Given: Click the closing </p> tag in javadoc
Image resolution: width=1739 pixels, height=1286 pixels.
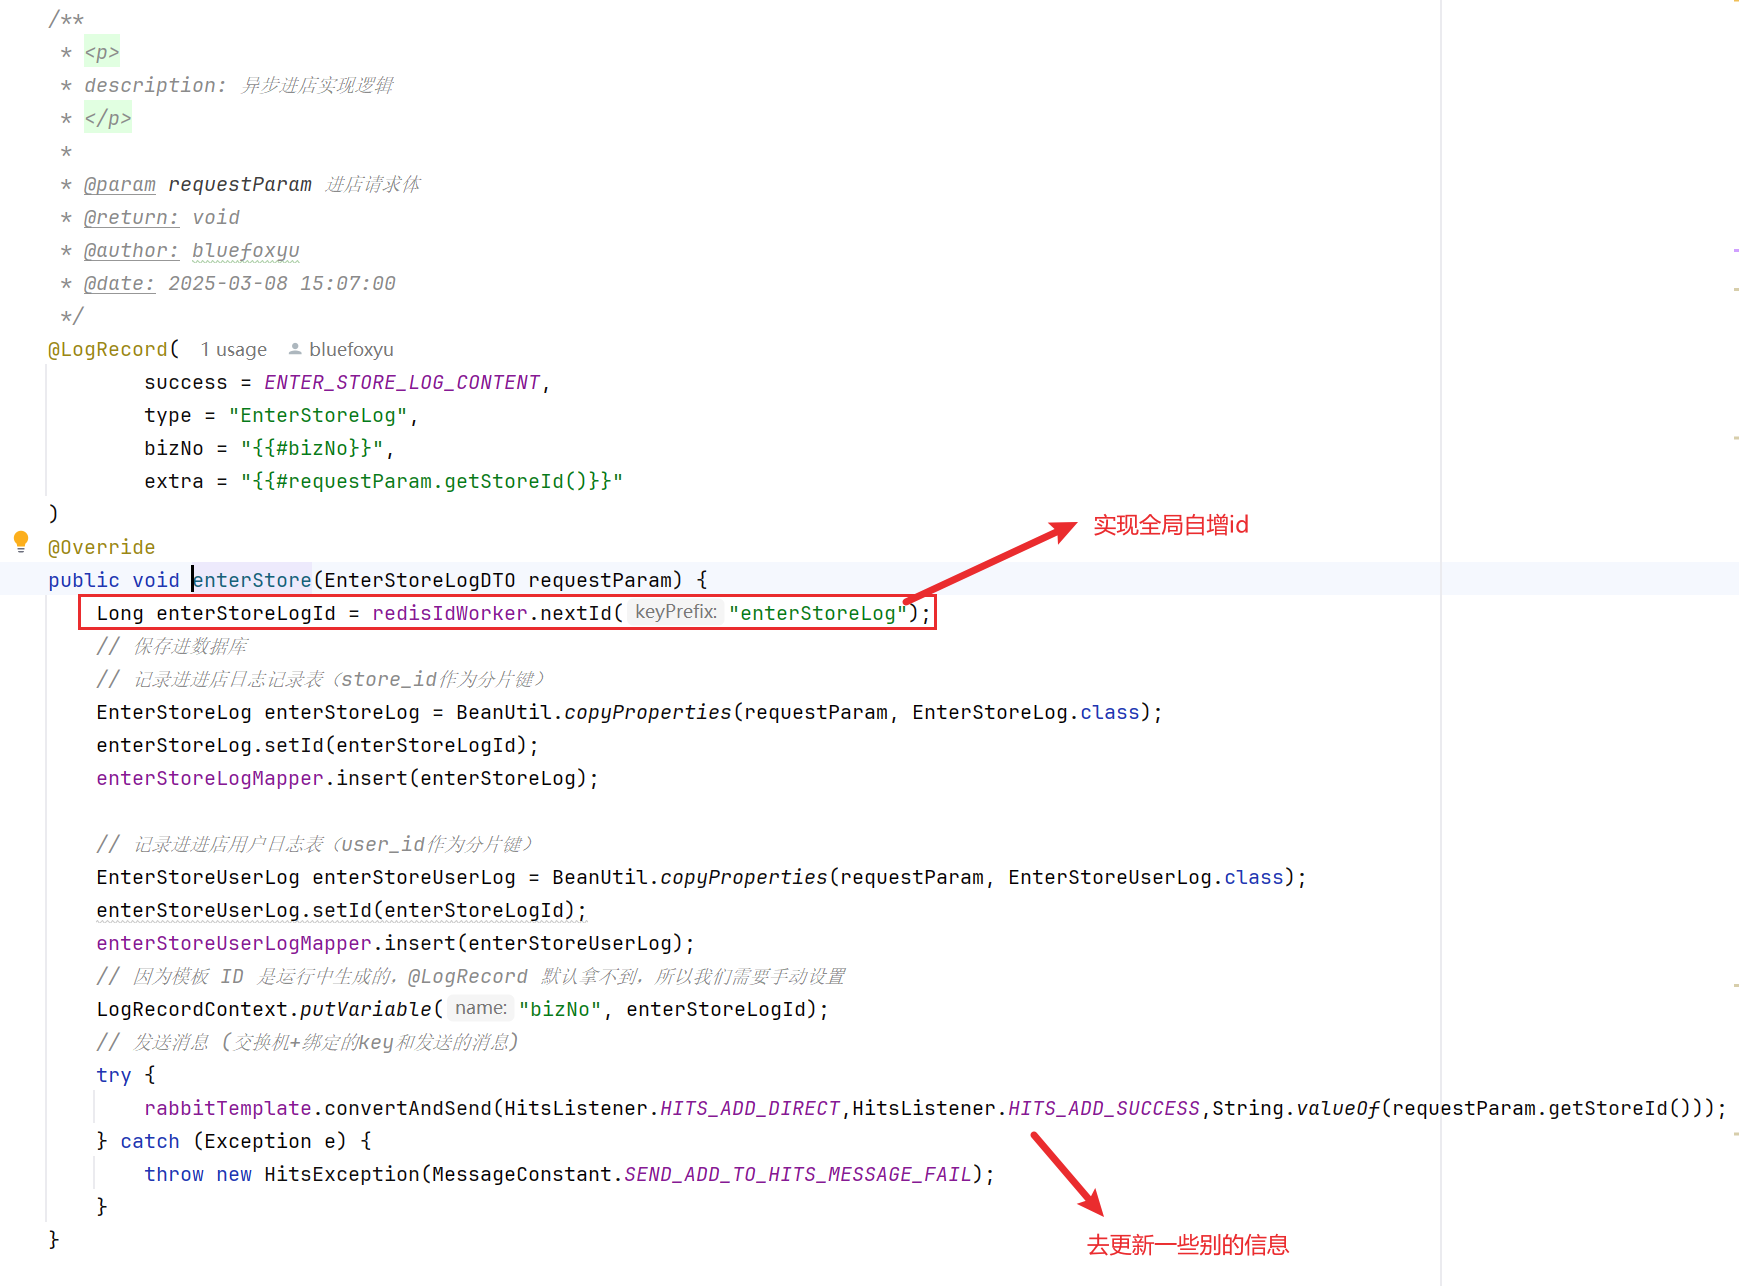Looking at the screenshot, I should point(108,118).
